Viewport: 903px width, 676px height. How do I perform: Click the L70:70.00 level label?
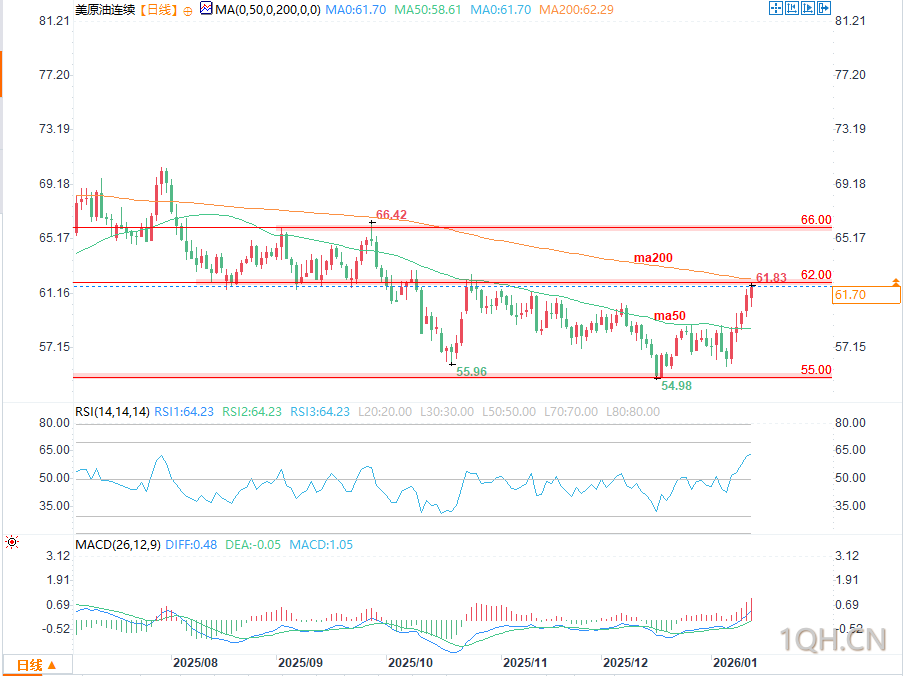click(x=571, y=412)
